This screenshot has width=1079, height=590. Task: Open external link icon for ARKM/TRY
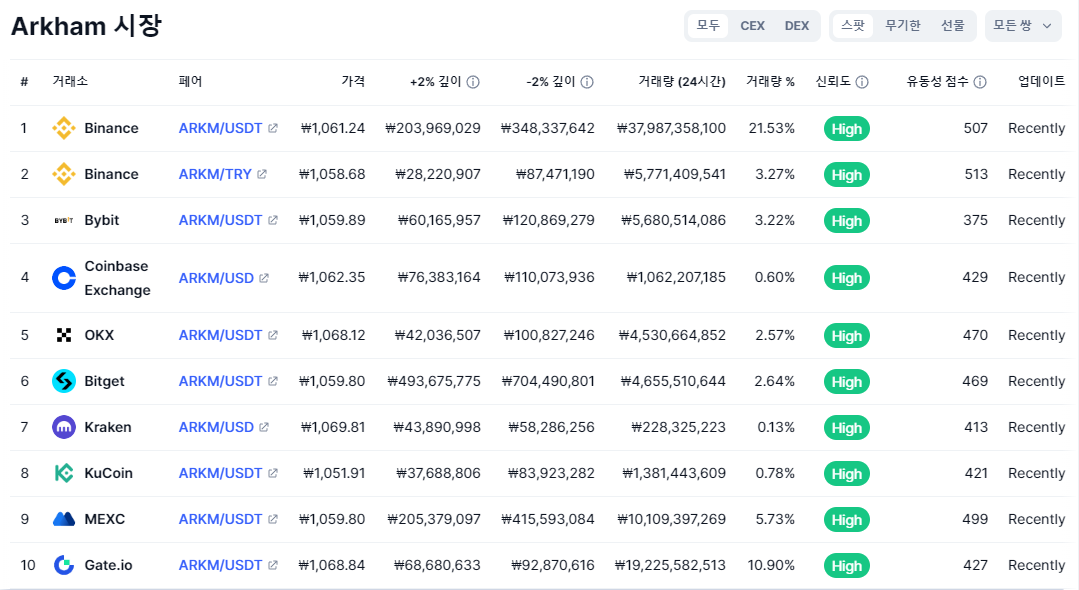(x=261, y=174)
